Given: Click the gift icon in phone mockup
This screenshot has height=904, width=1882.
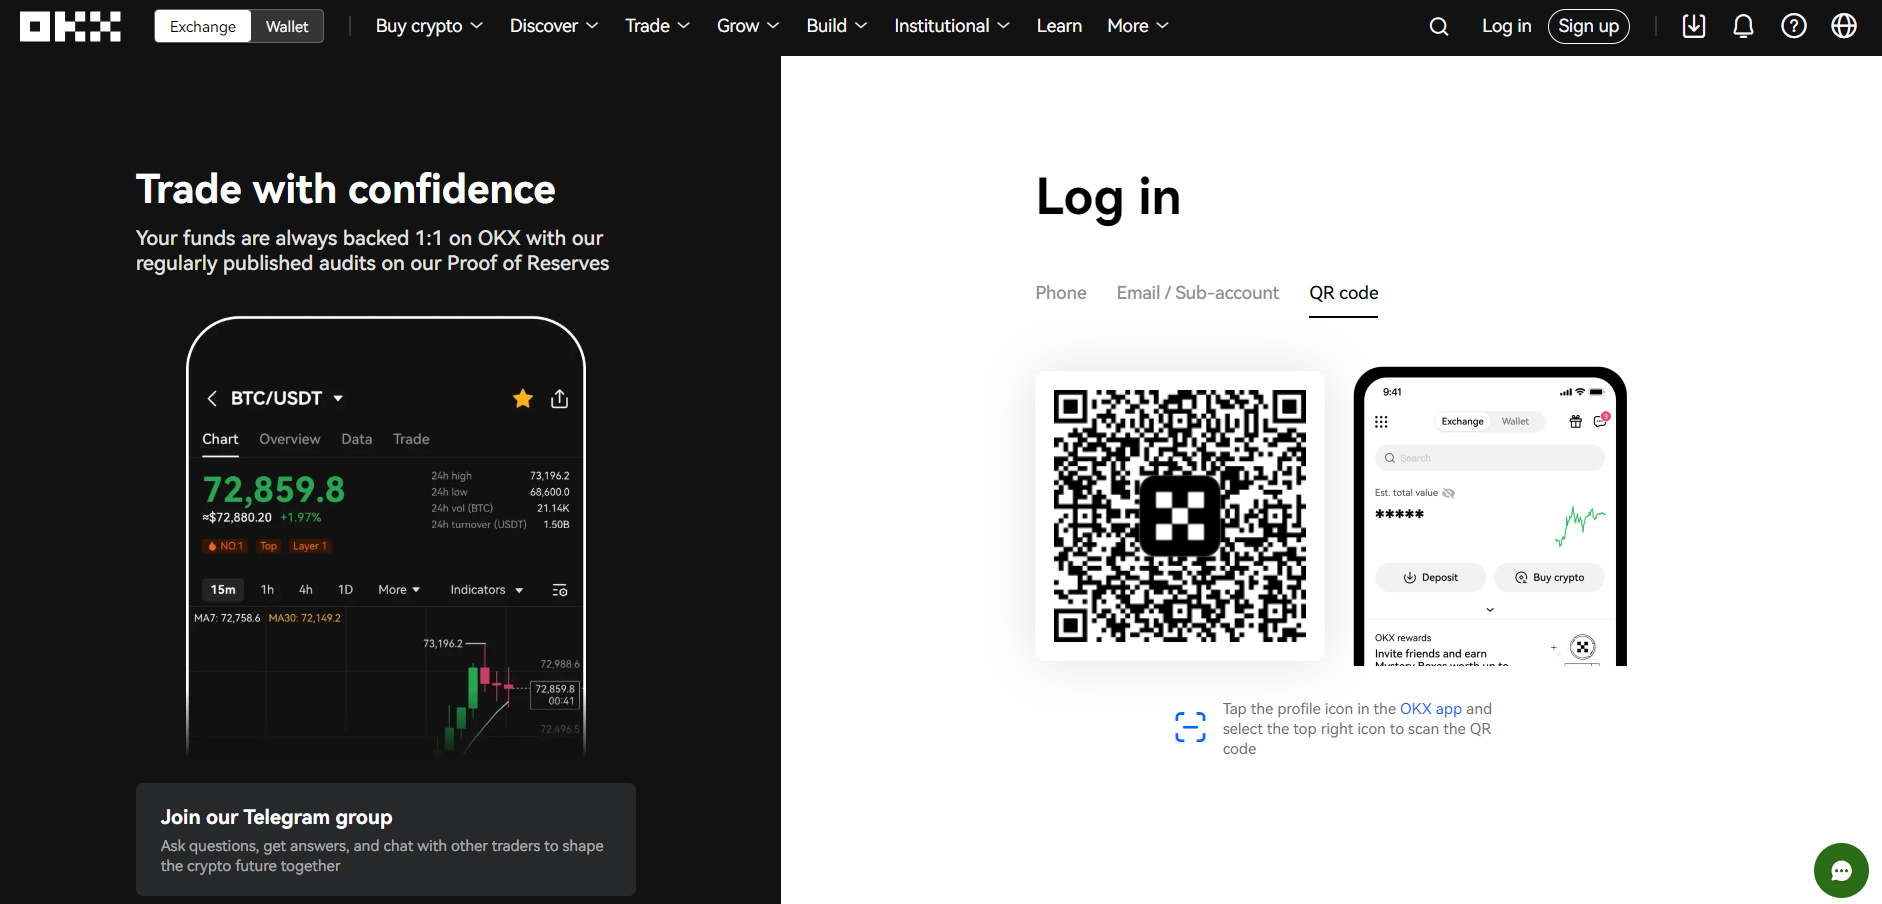Looking at the screenshot, I should pyautogui.click(x=1576, y=422).
